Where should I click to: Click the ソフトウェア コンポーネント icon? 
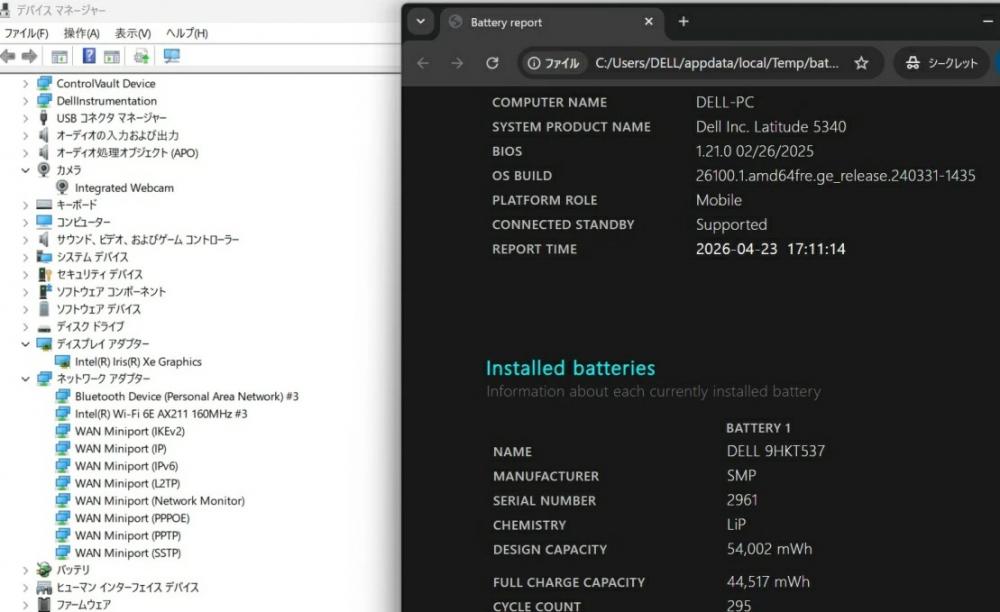click(44, 291)
